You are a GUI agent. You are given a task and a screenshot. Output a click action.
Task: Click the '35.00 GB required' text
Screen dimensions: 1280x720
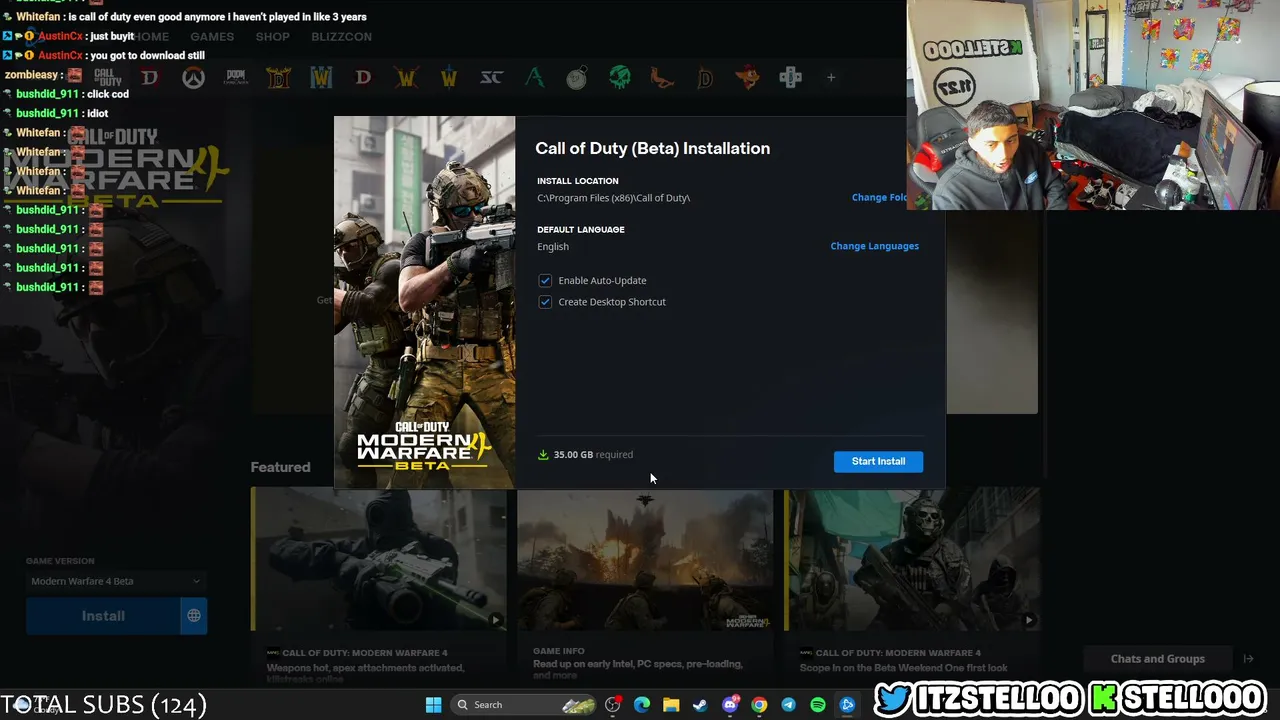(593, 455)
